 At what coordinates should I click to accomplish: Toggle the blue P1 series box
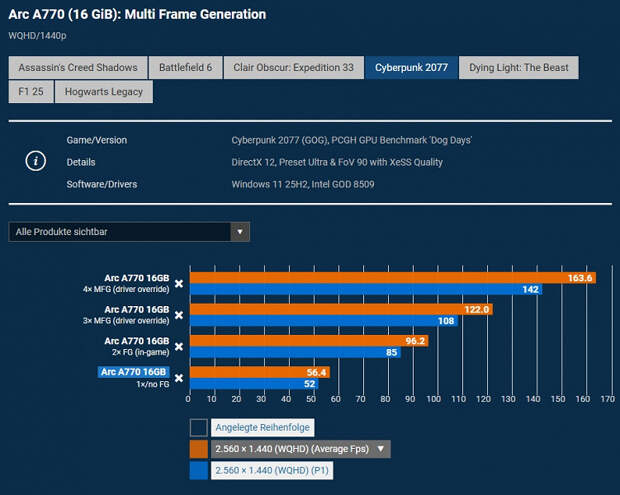198,470
